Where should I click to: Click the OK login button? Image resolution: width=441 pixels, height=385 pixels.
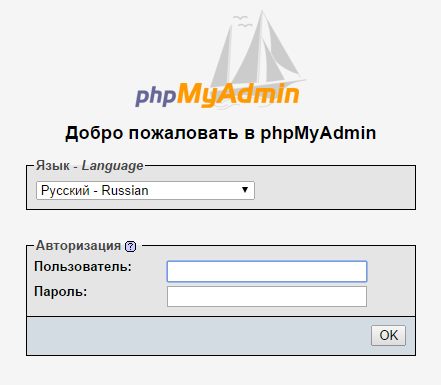click(x=388, y=335)
